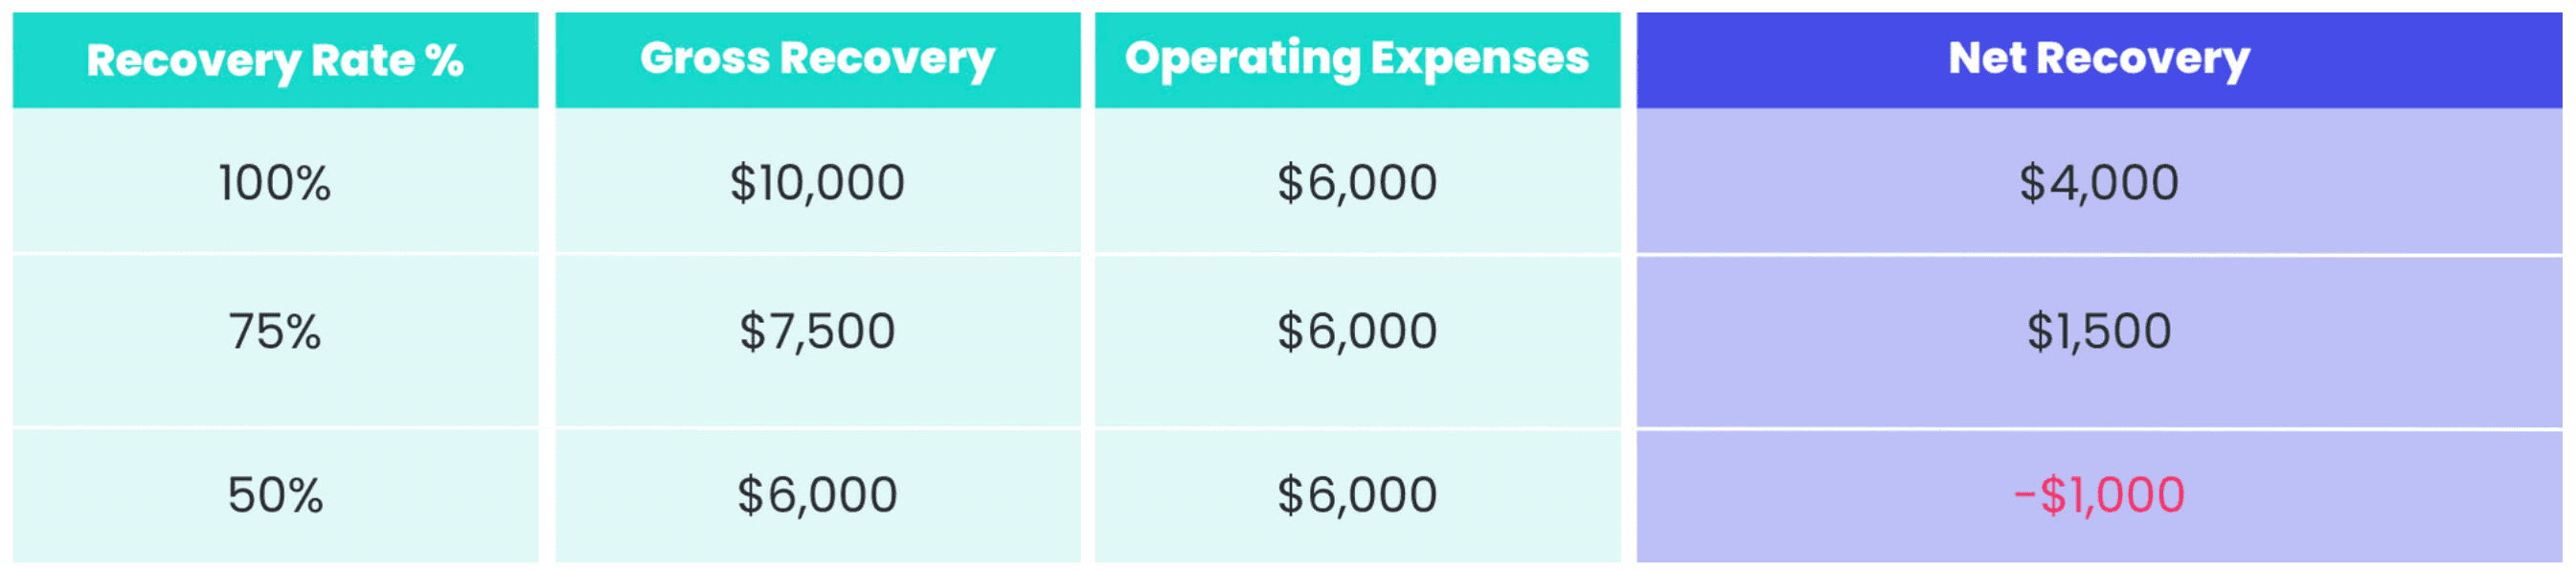Select the Gross Recovery column header
The height and width of the screenshot is (573, 2576).
[817, 60]
